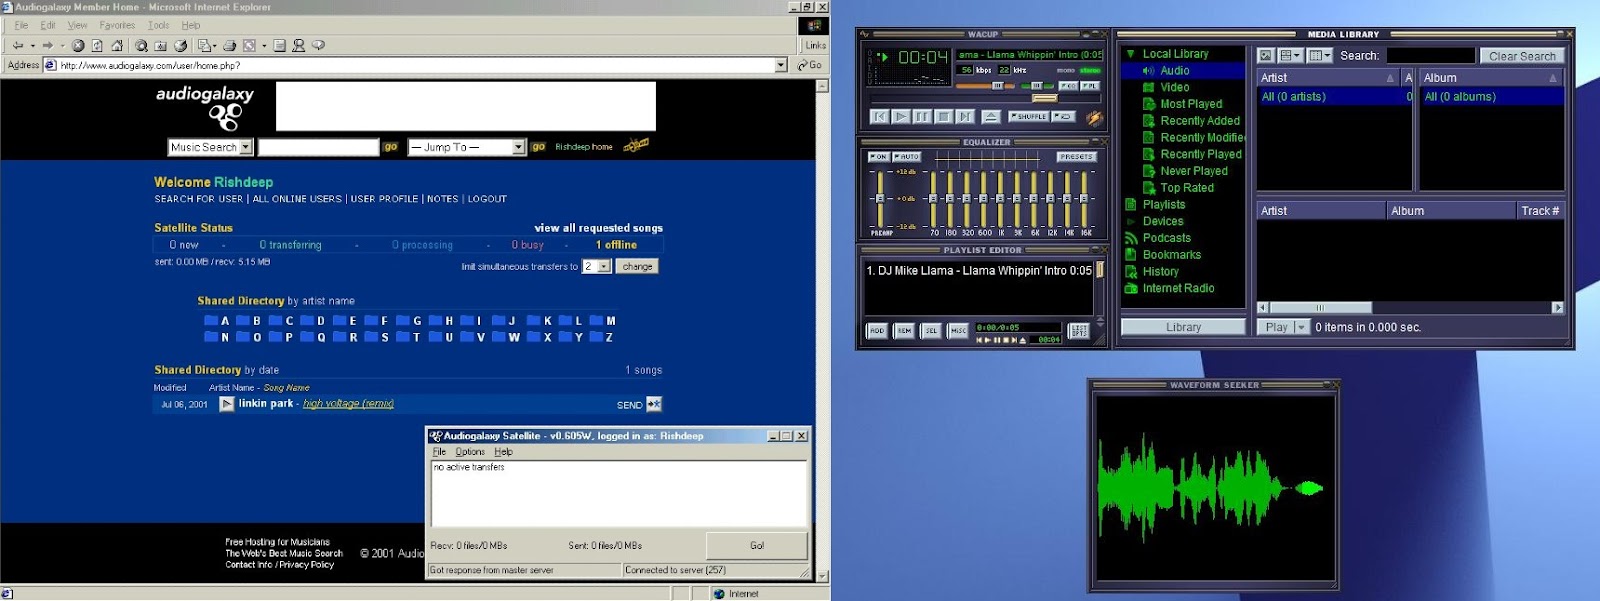This screenshot has height=601, width=1600.
Task: Open the Music Search dropdown
Action: click(x=246, y=147)
